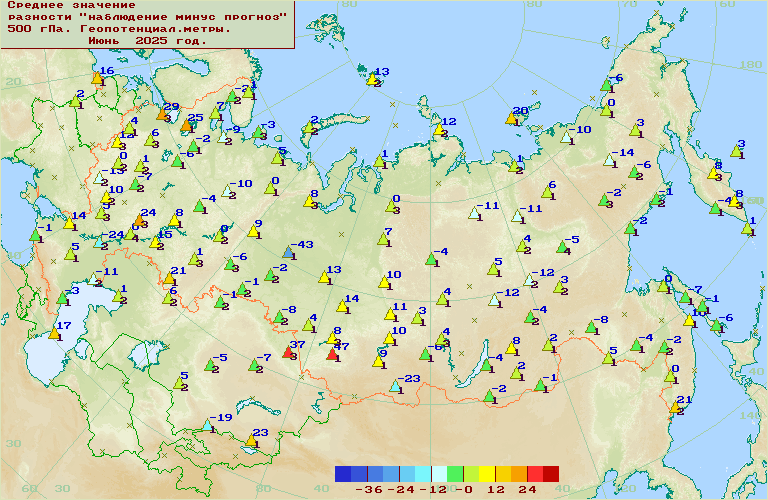The image size is (768, 500).
Task: Click the yellow triangle labeled 14
Action: point(339,305)
